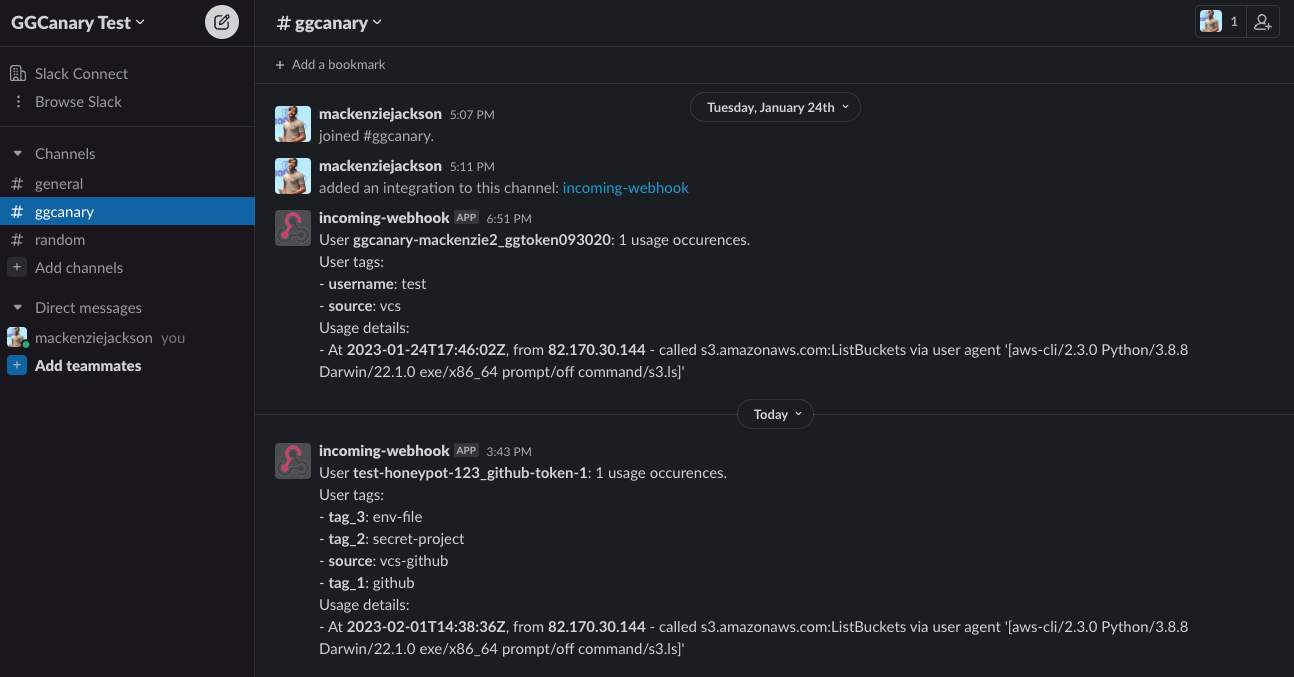Click webhook app icon on 6:51 PM message

pyautogui.click(x=293, y=228)
